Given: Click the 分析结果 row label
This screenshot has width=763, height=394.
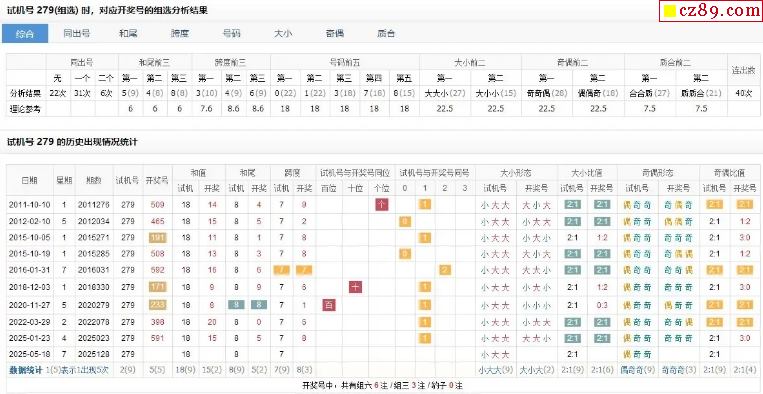Looking at the screenshot, I should (26, 93).
